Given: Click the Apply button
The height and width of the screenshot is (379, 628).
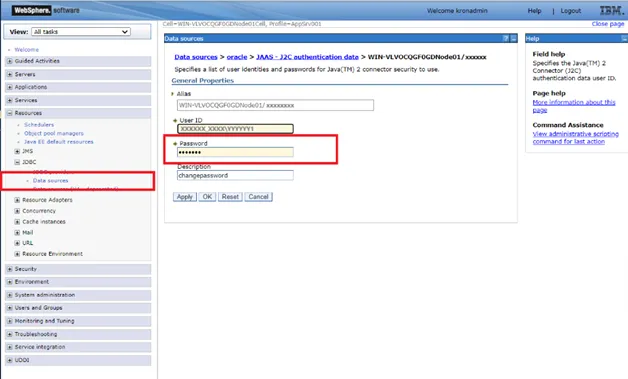Looking at the screenshot, I should [185, 197].
